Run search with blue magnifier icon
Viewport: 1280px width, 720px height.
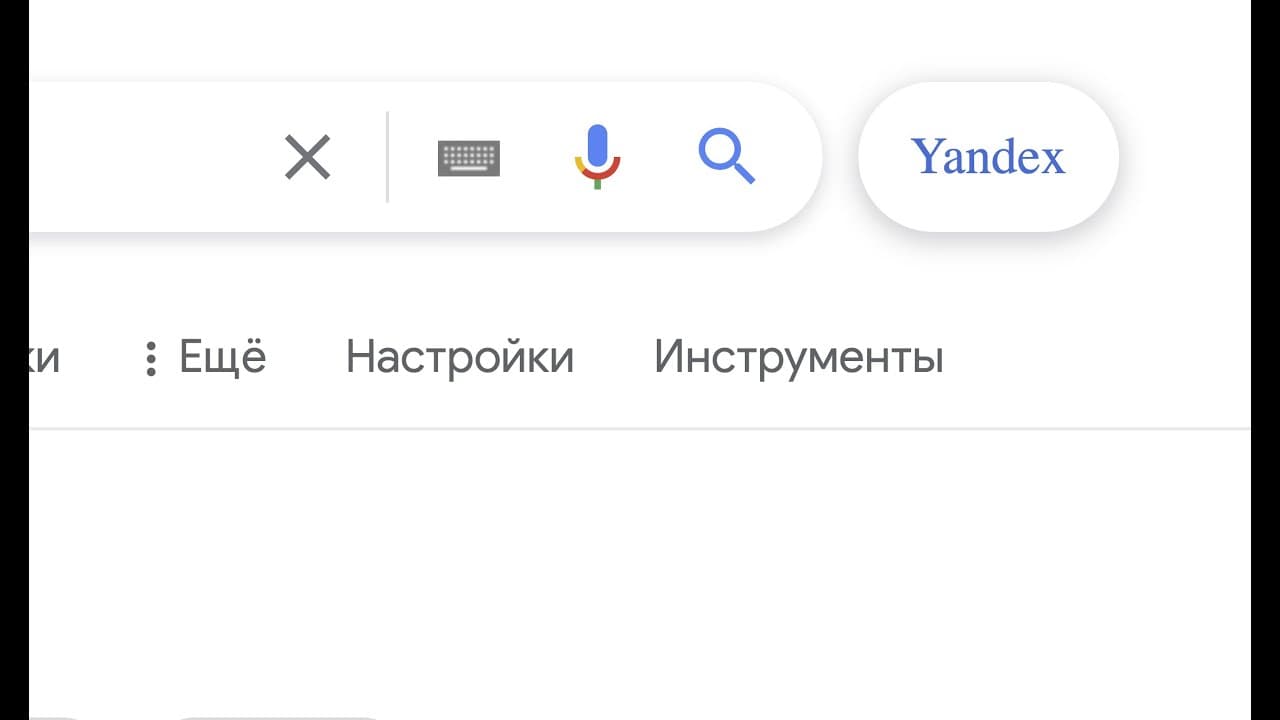726,157
